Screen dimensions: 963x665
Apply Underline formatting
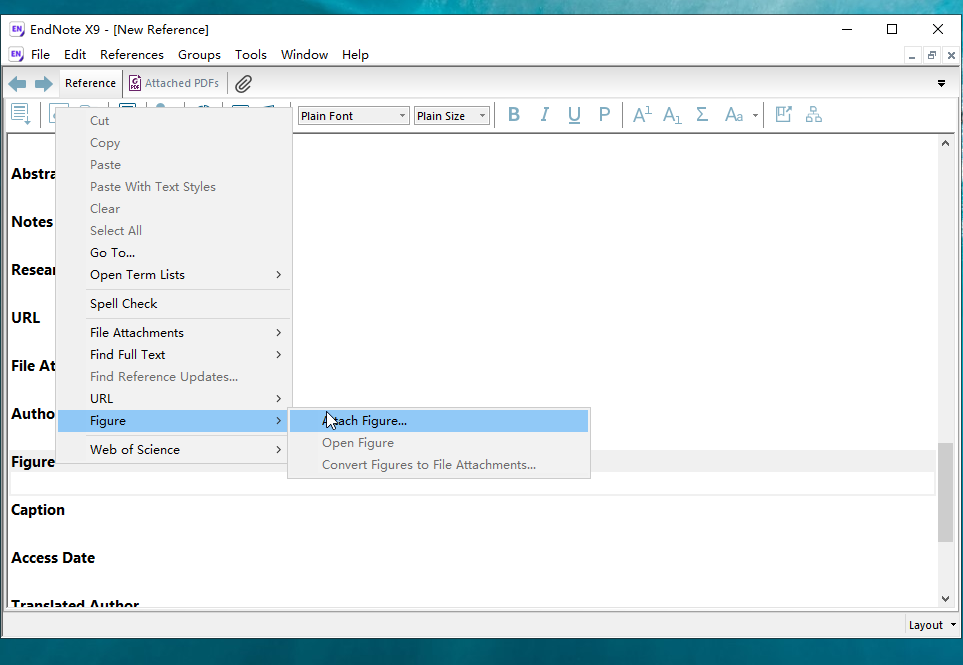(574, 115)
